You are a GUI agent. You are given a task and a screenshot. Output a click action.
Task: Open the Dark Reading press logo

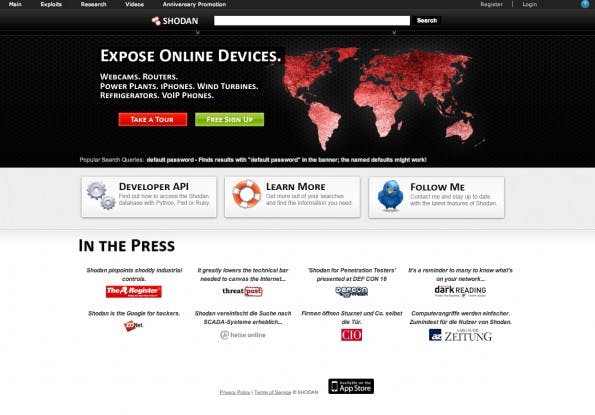460,291
